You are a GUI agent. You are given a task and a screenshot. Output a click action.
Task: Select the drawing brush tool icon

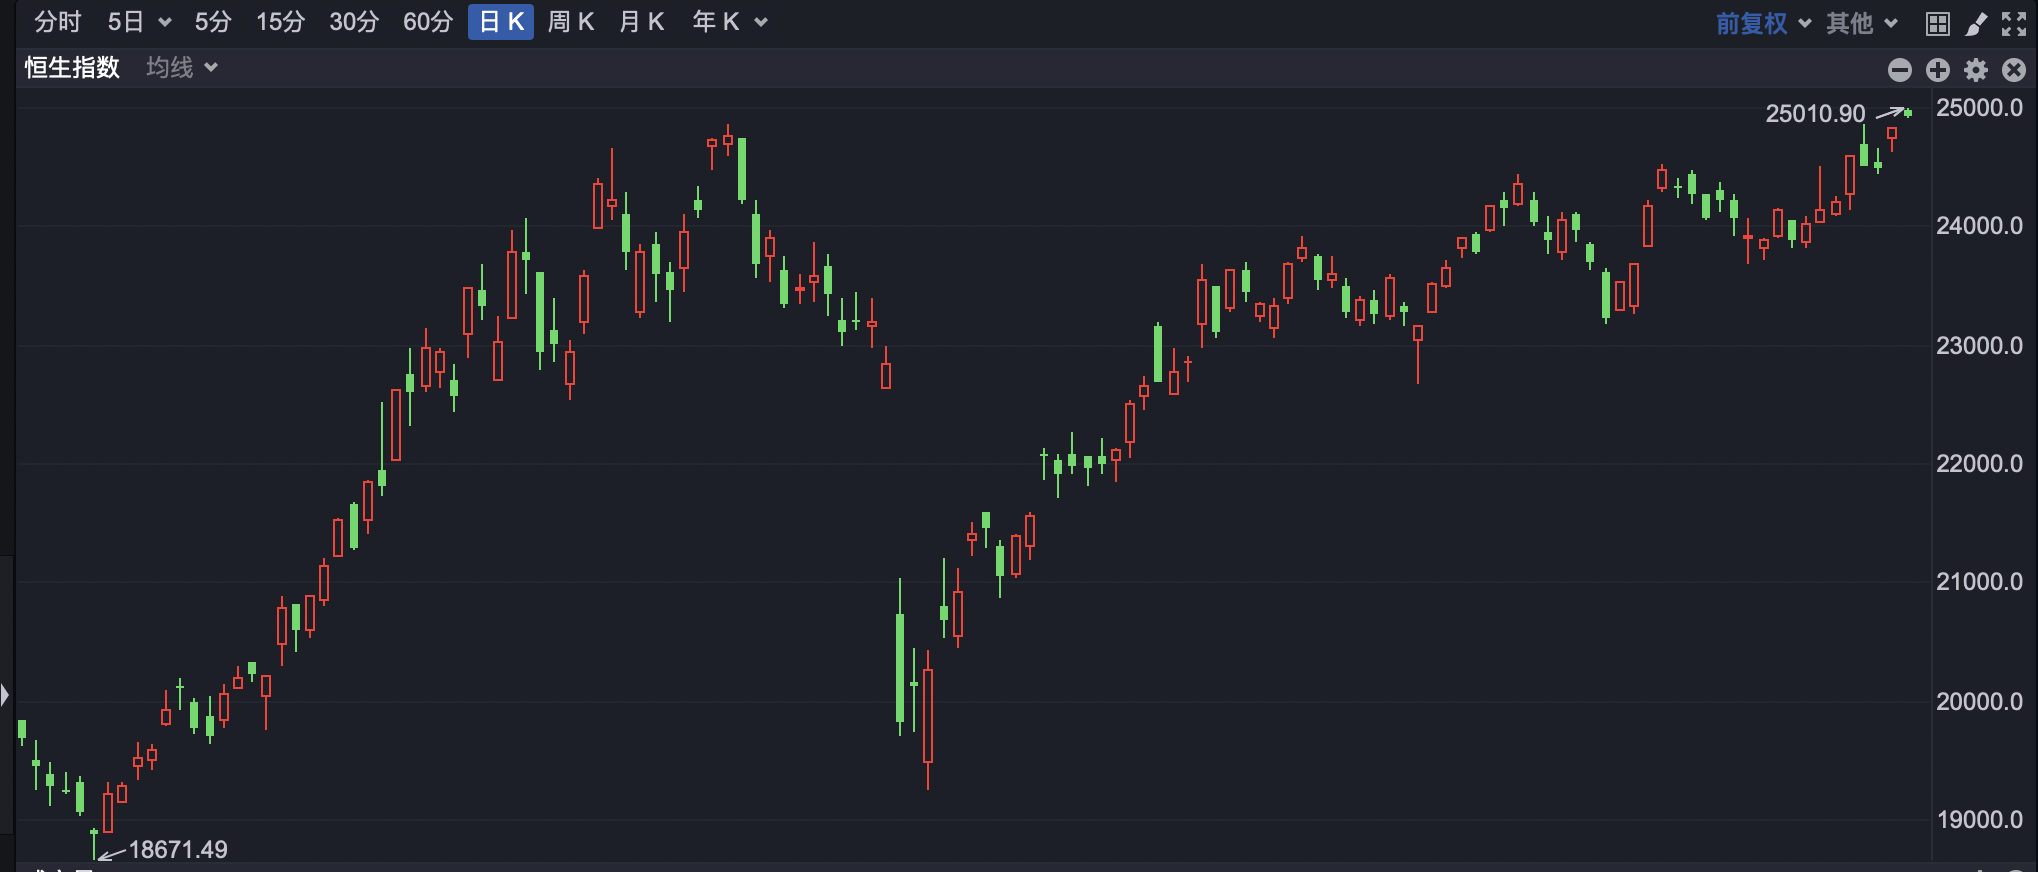click(x=1976, y=24)
